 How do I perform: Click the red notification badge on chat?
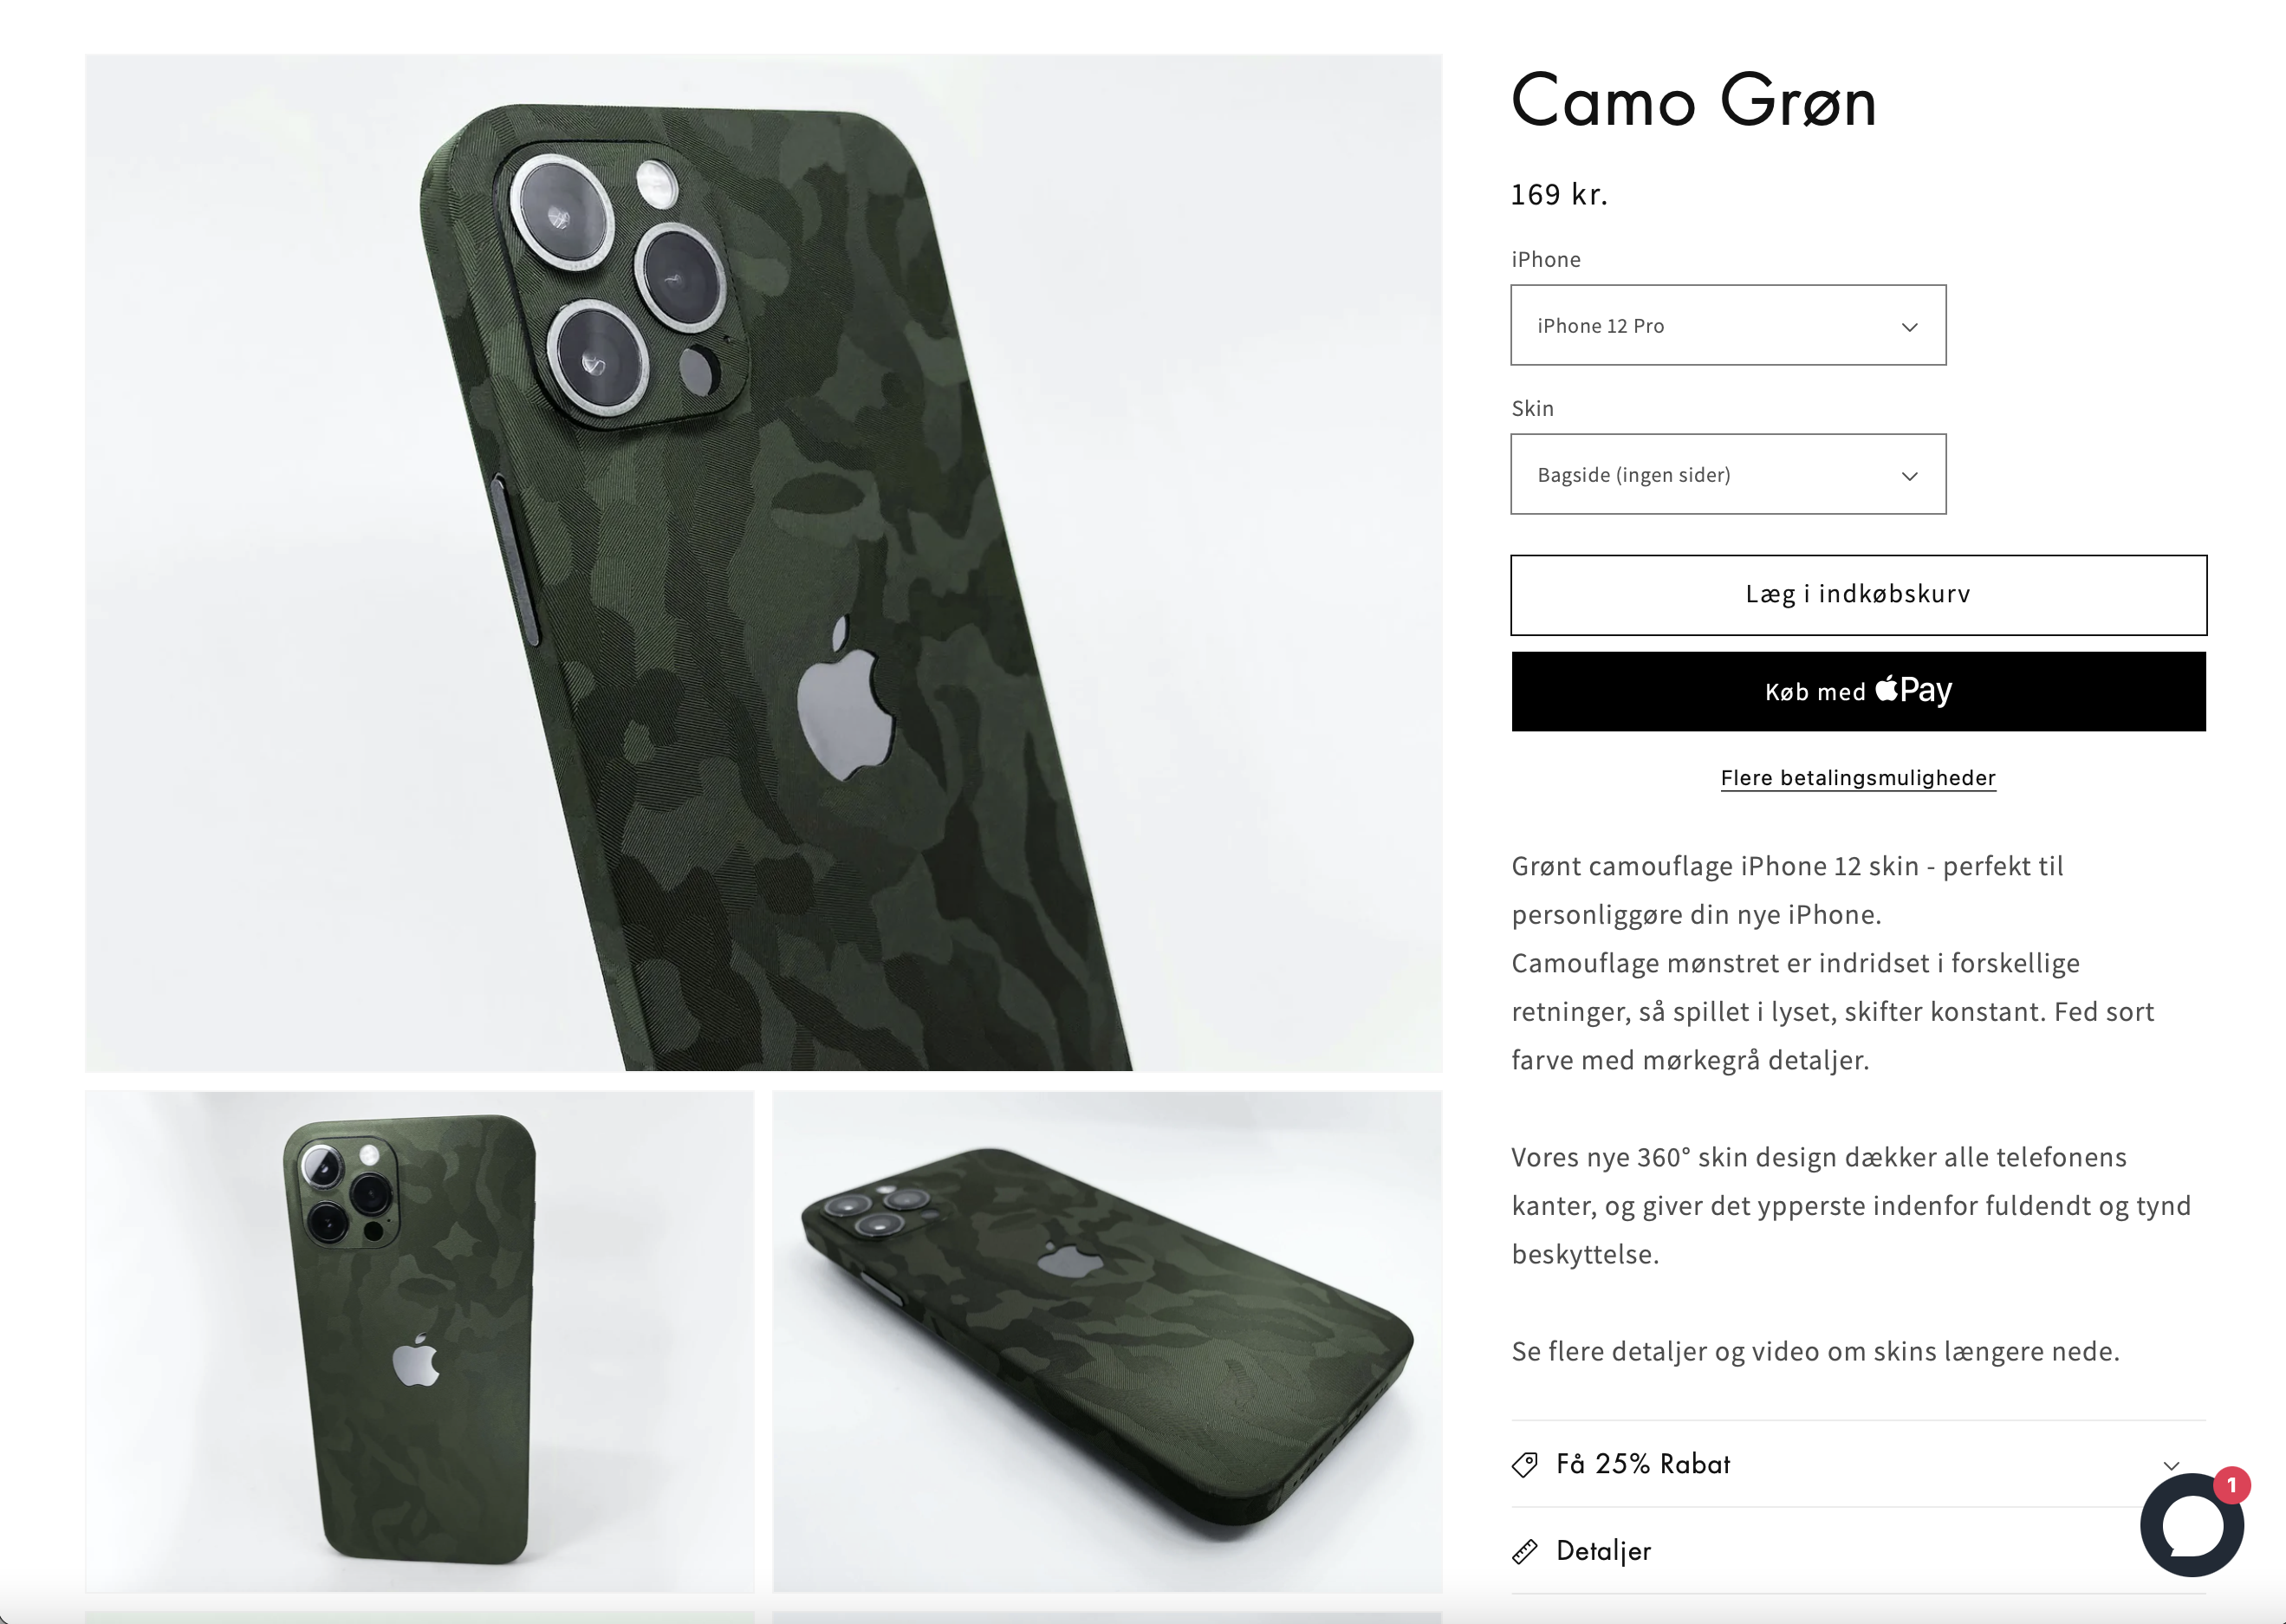click(x=2231, y=1485)
